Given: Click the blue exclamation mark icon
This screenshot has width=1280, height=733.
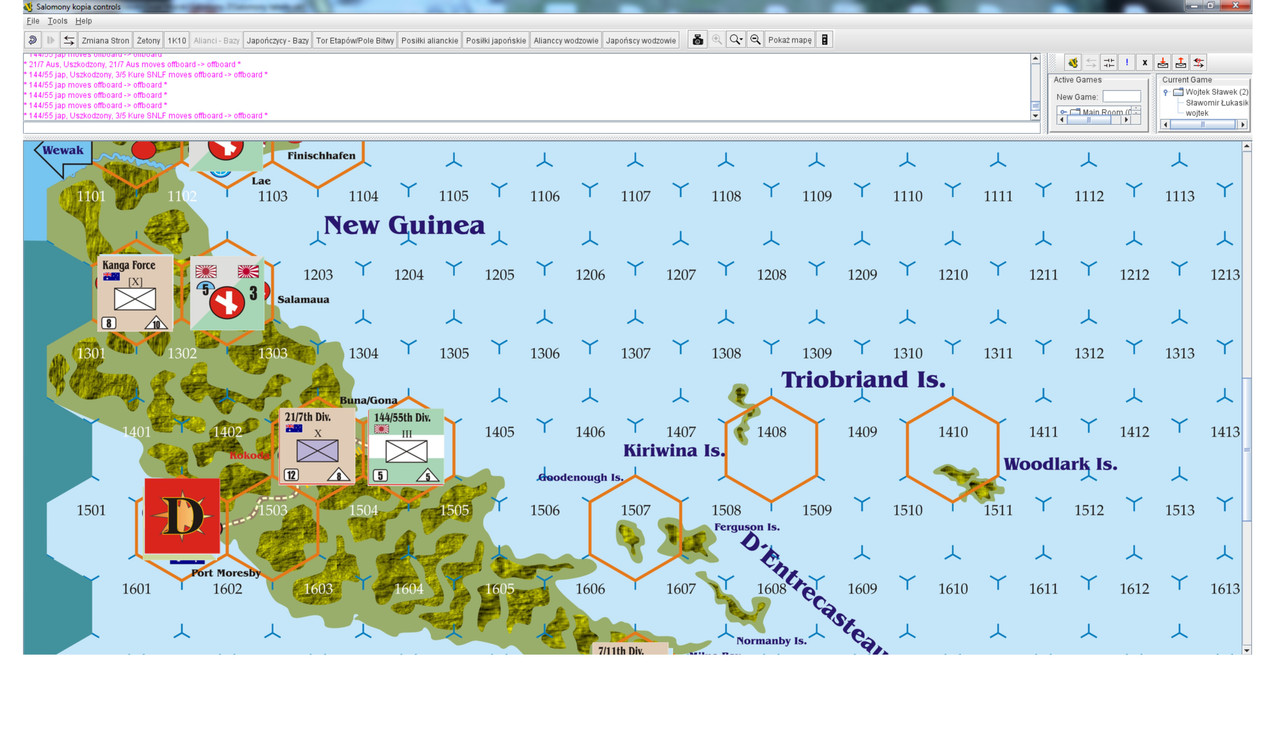Looking at the screenshot, I should (x=1127, y=63).
